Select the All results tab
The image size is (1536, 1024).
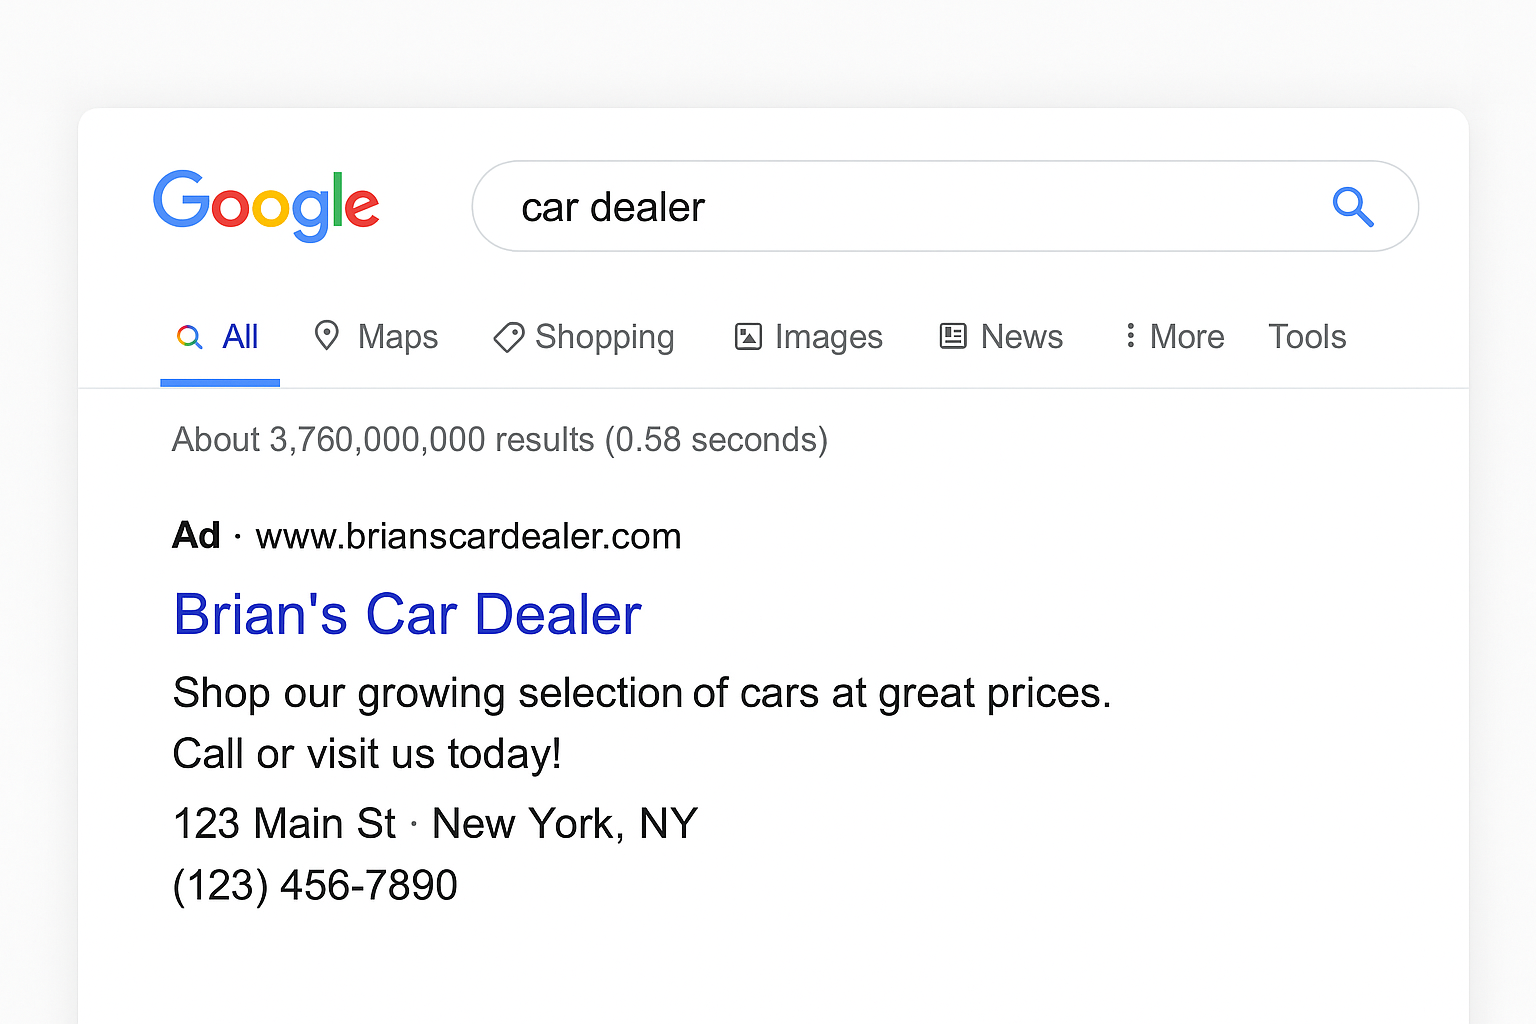[218, 336]
